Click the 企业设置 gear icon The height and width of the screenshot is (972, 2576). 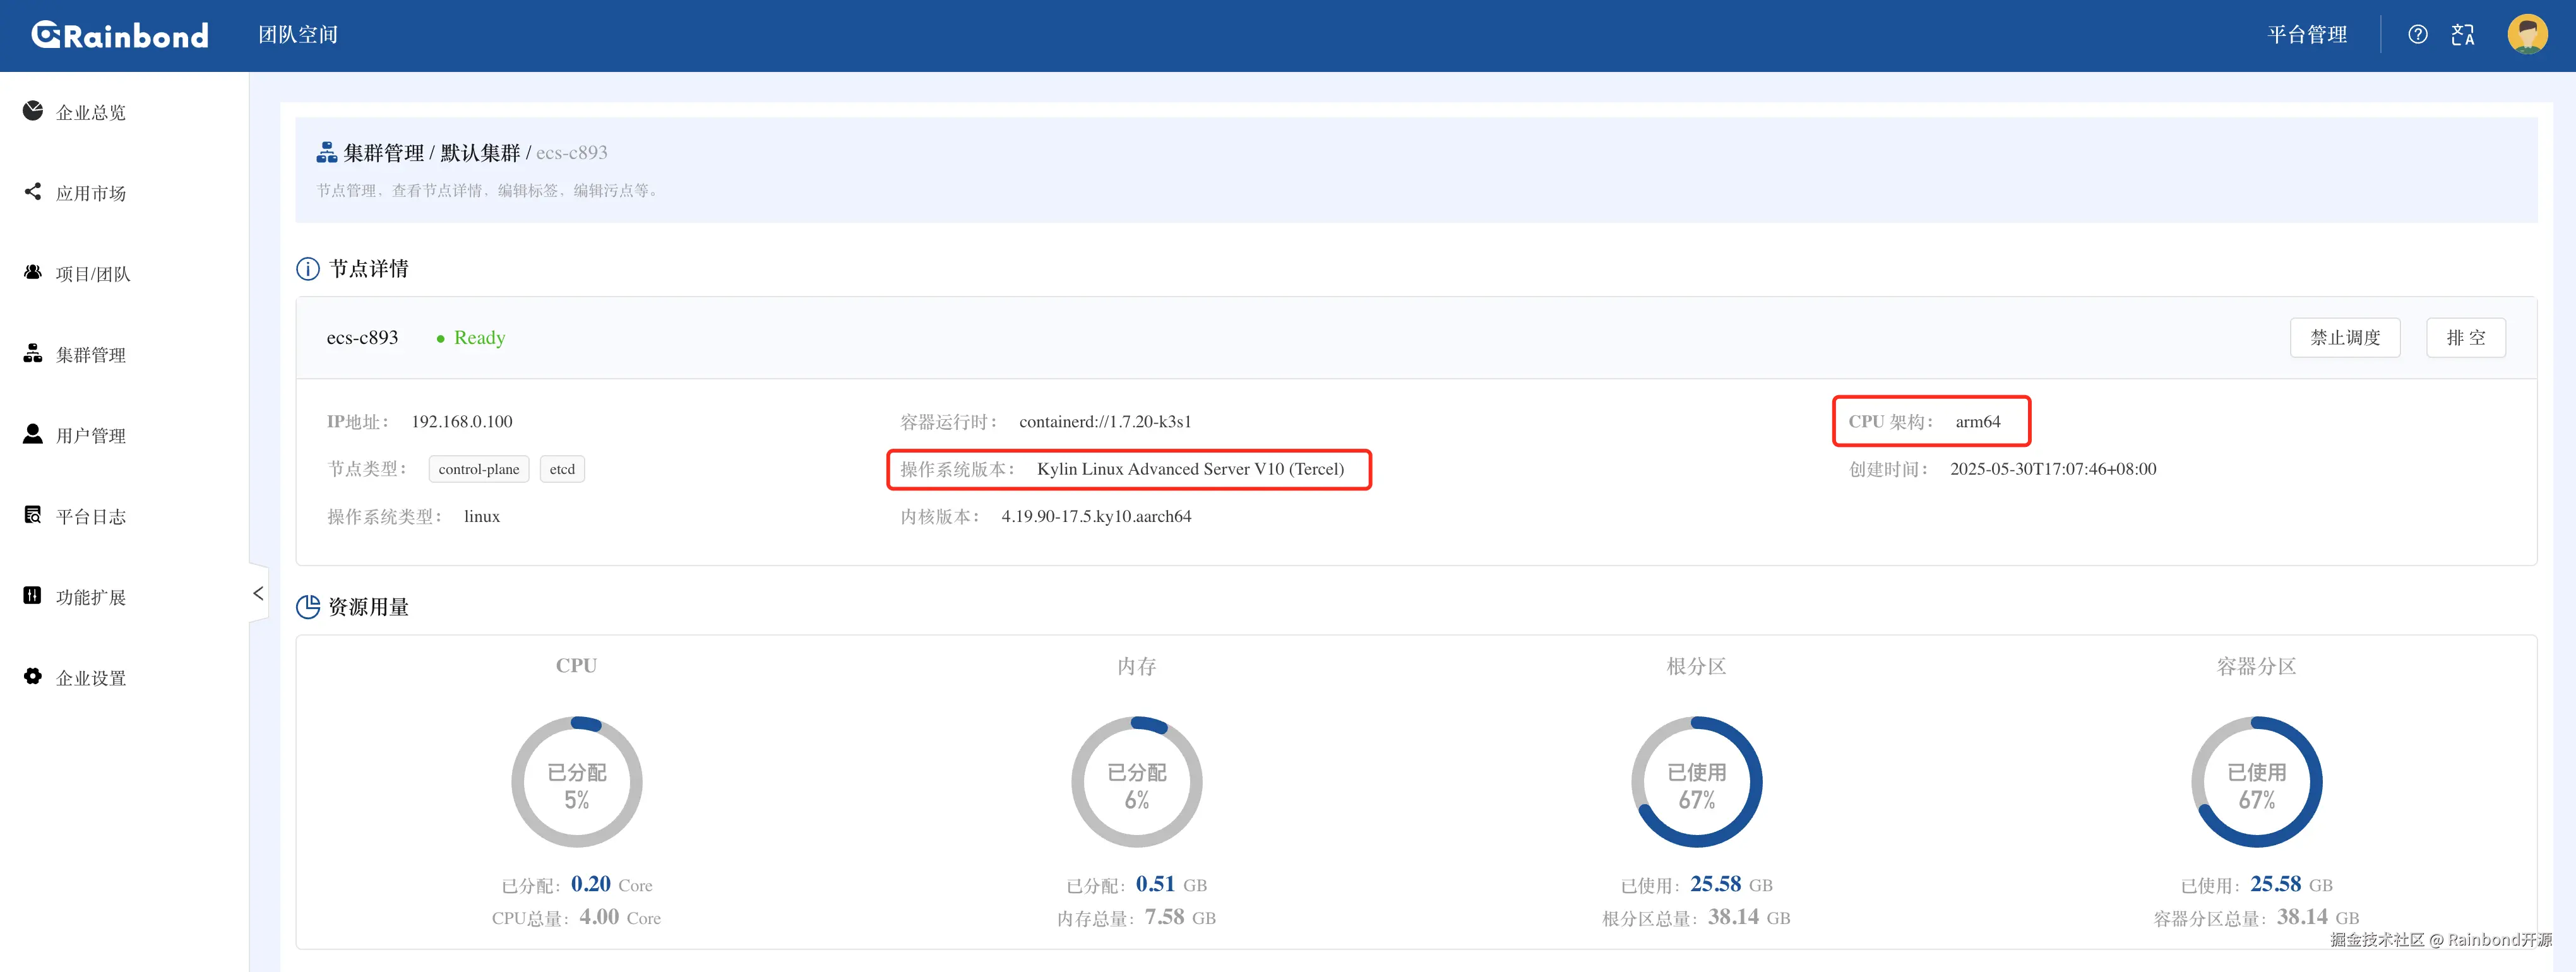coord(33,677)
